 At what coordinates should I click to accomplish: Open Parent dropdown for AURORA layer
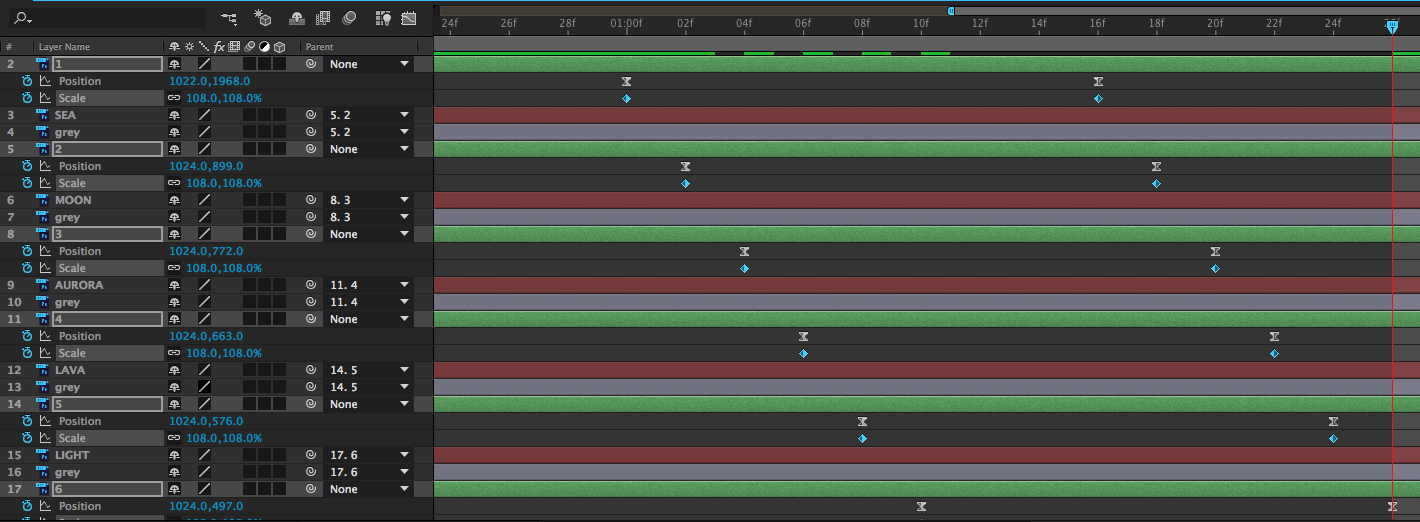point(369,285)
